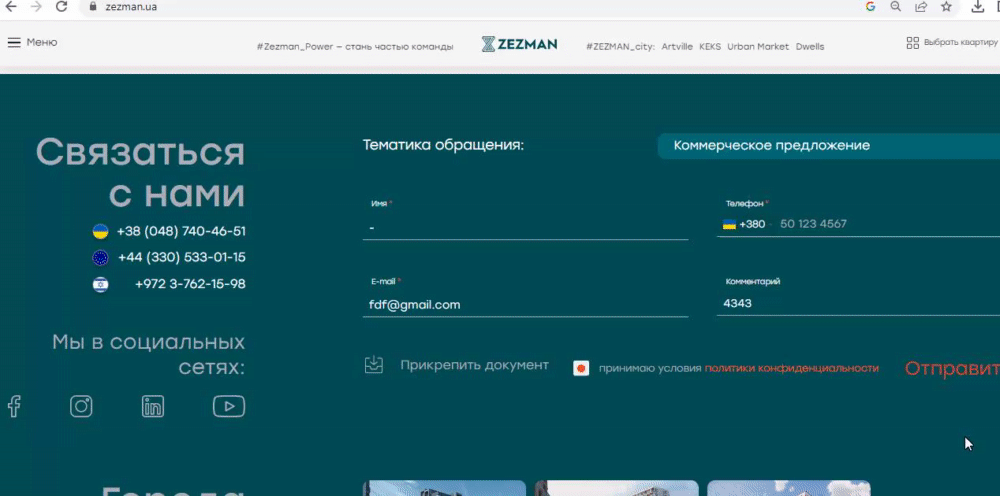This screenshot has width=1000, height=496.
Task: Bookmark page with the star icon
Action: tap(946, 6)
